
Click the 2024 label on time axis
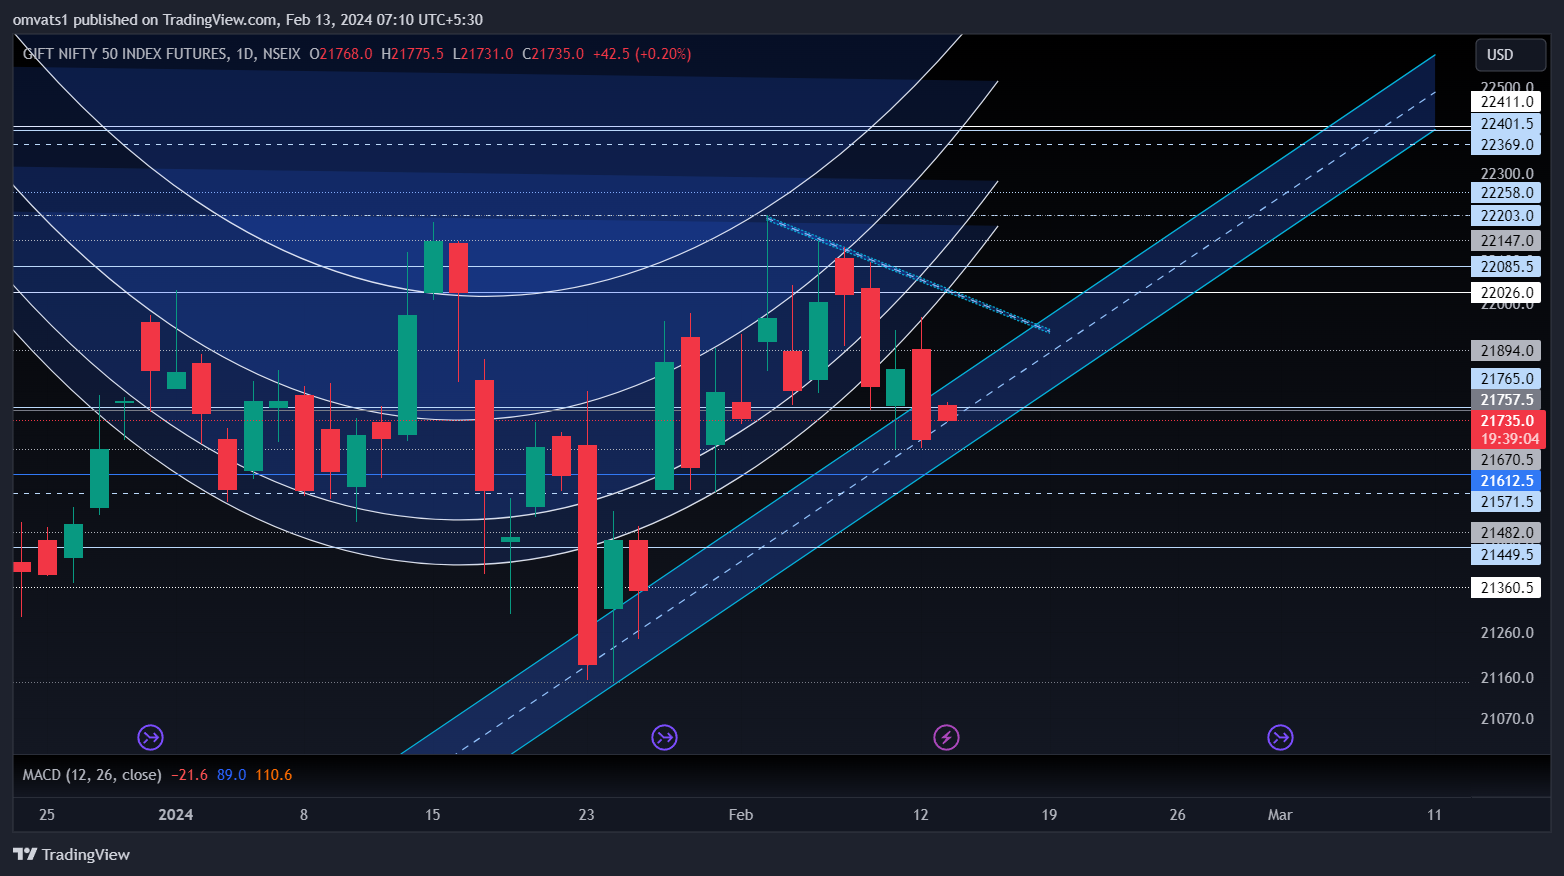176,815
